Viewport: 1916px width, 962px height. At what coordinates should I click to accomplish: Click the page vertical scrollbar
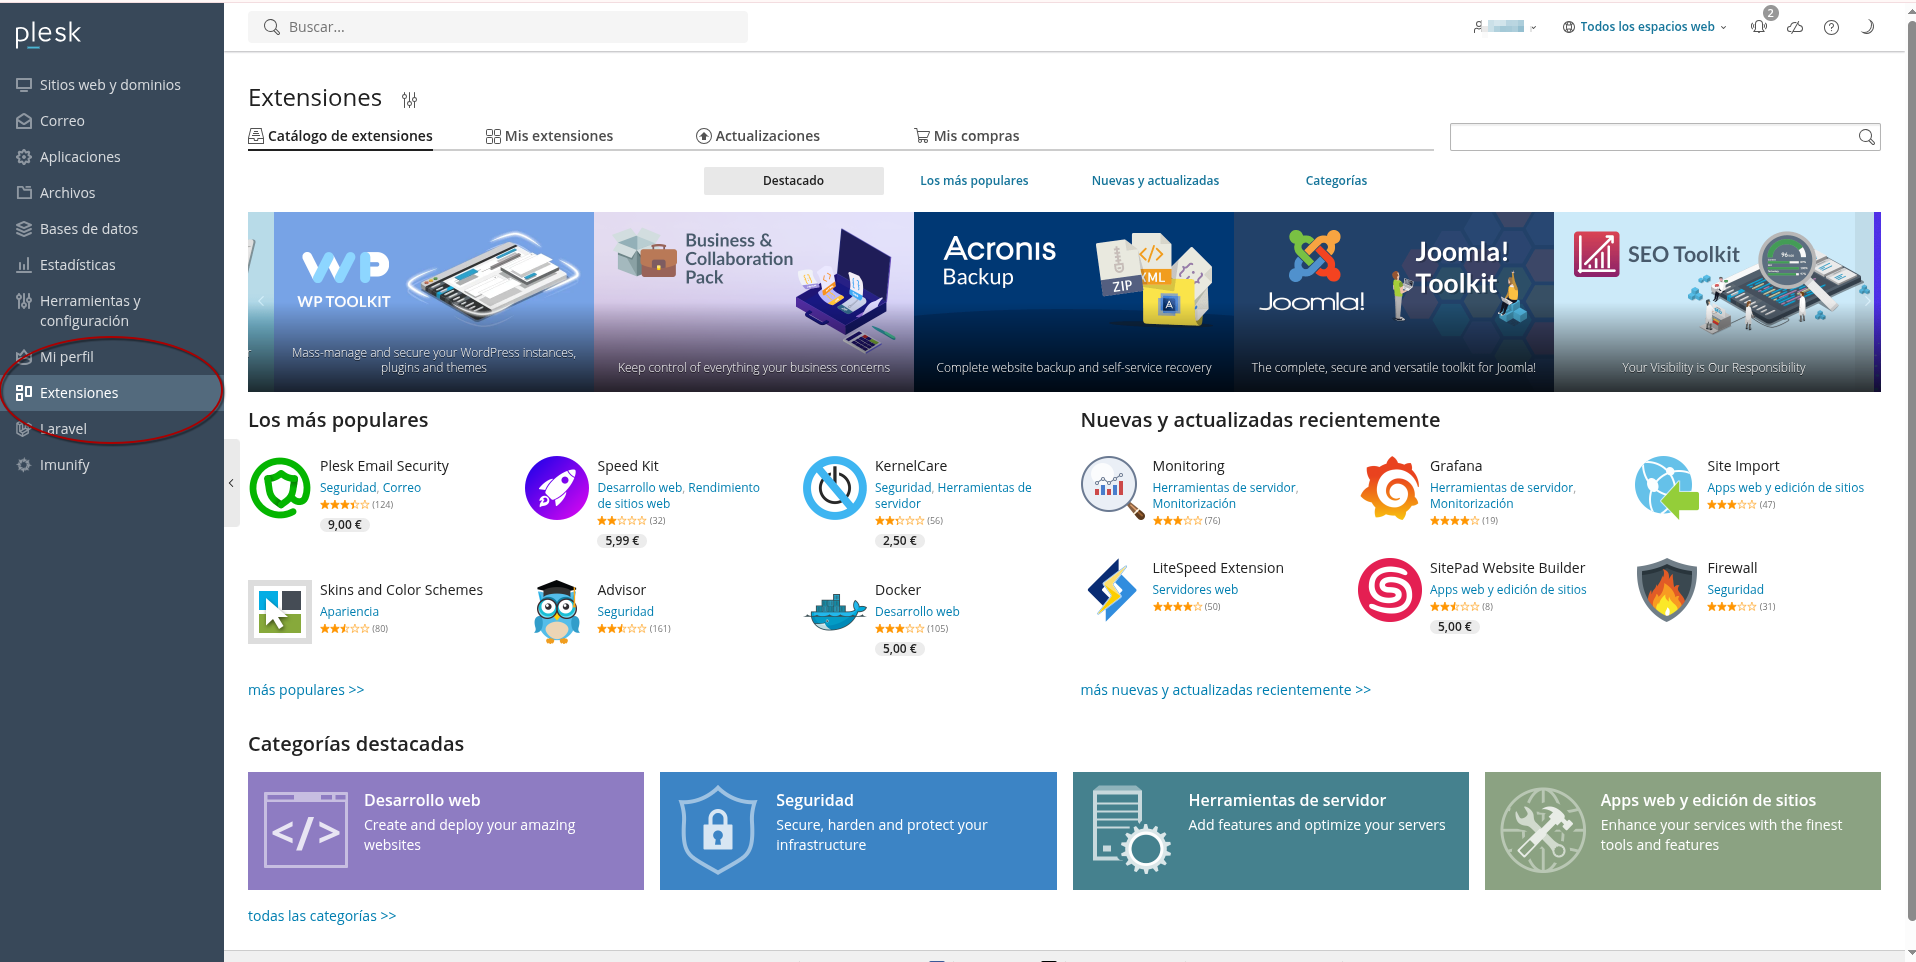[1911, 470]
